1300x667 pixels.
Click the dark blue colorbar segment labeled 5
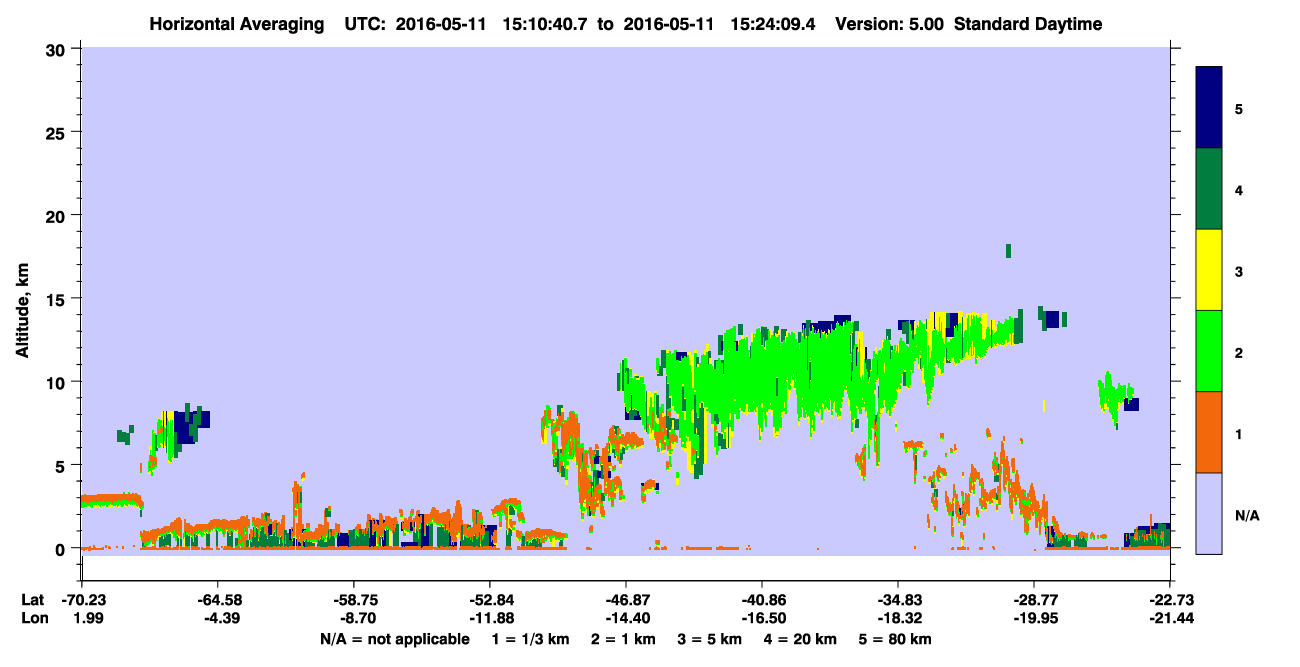[x=1209, y=108]
